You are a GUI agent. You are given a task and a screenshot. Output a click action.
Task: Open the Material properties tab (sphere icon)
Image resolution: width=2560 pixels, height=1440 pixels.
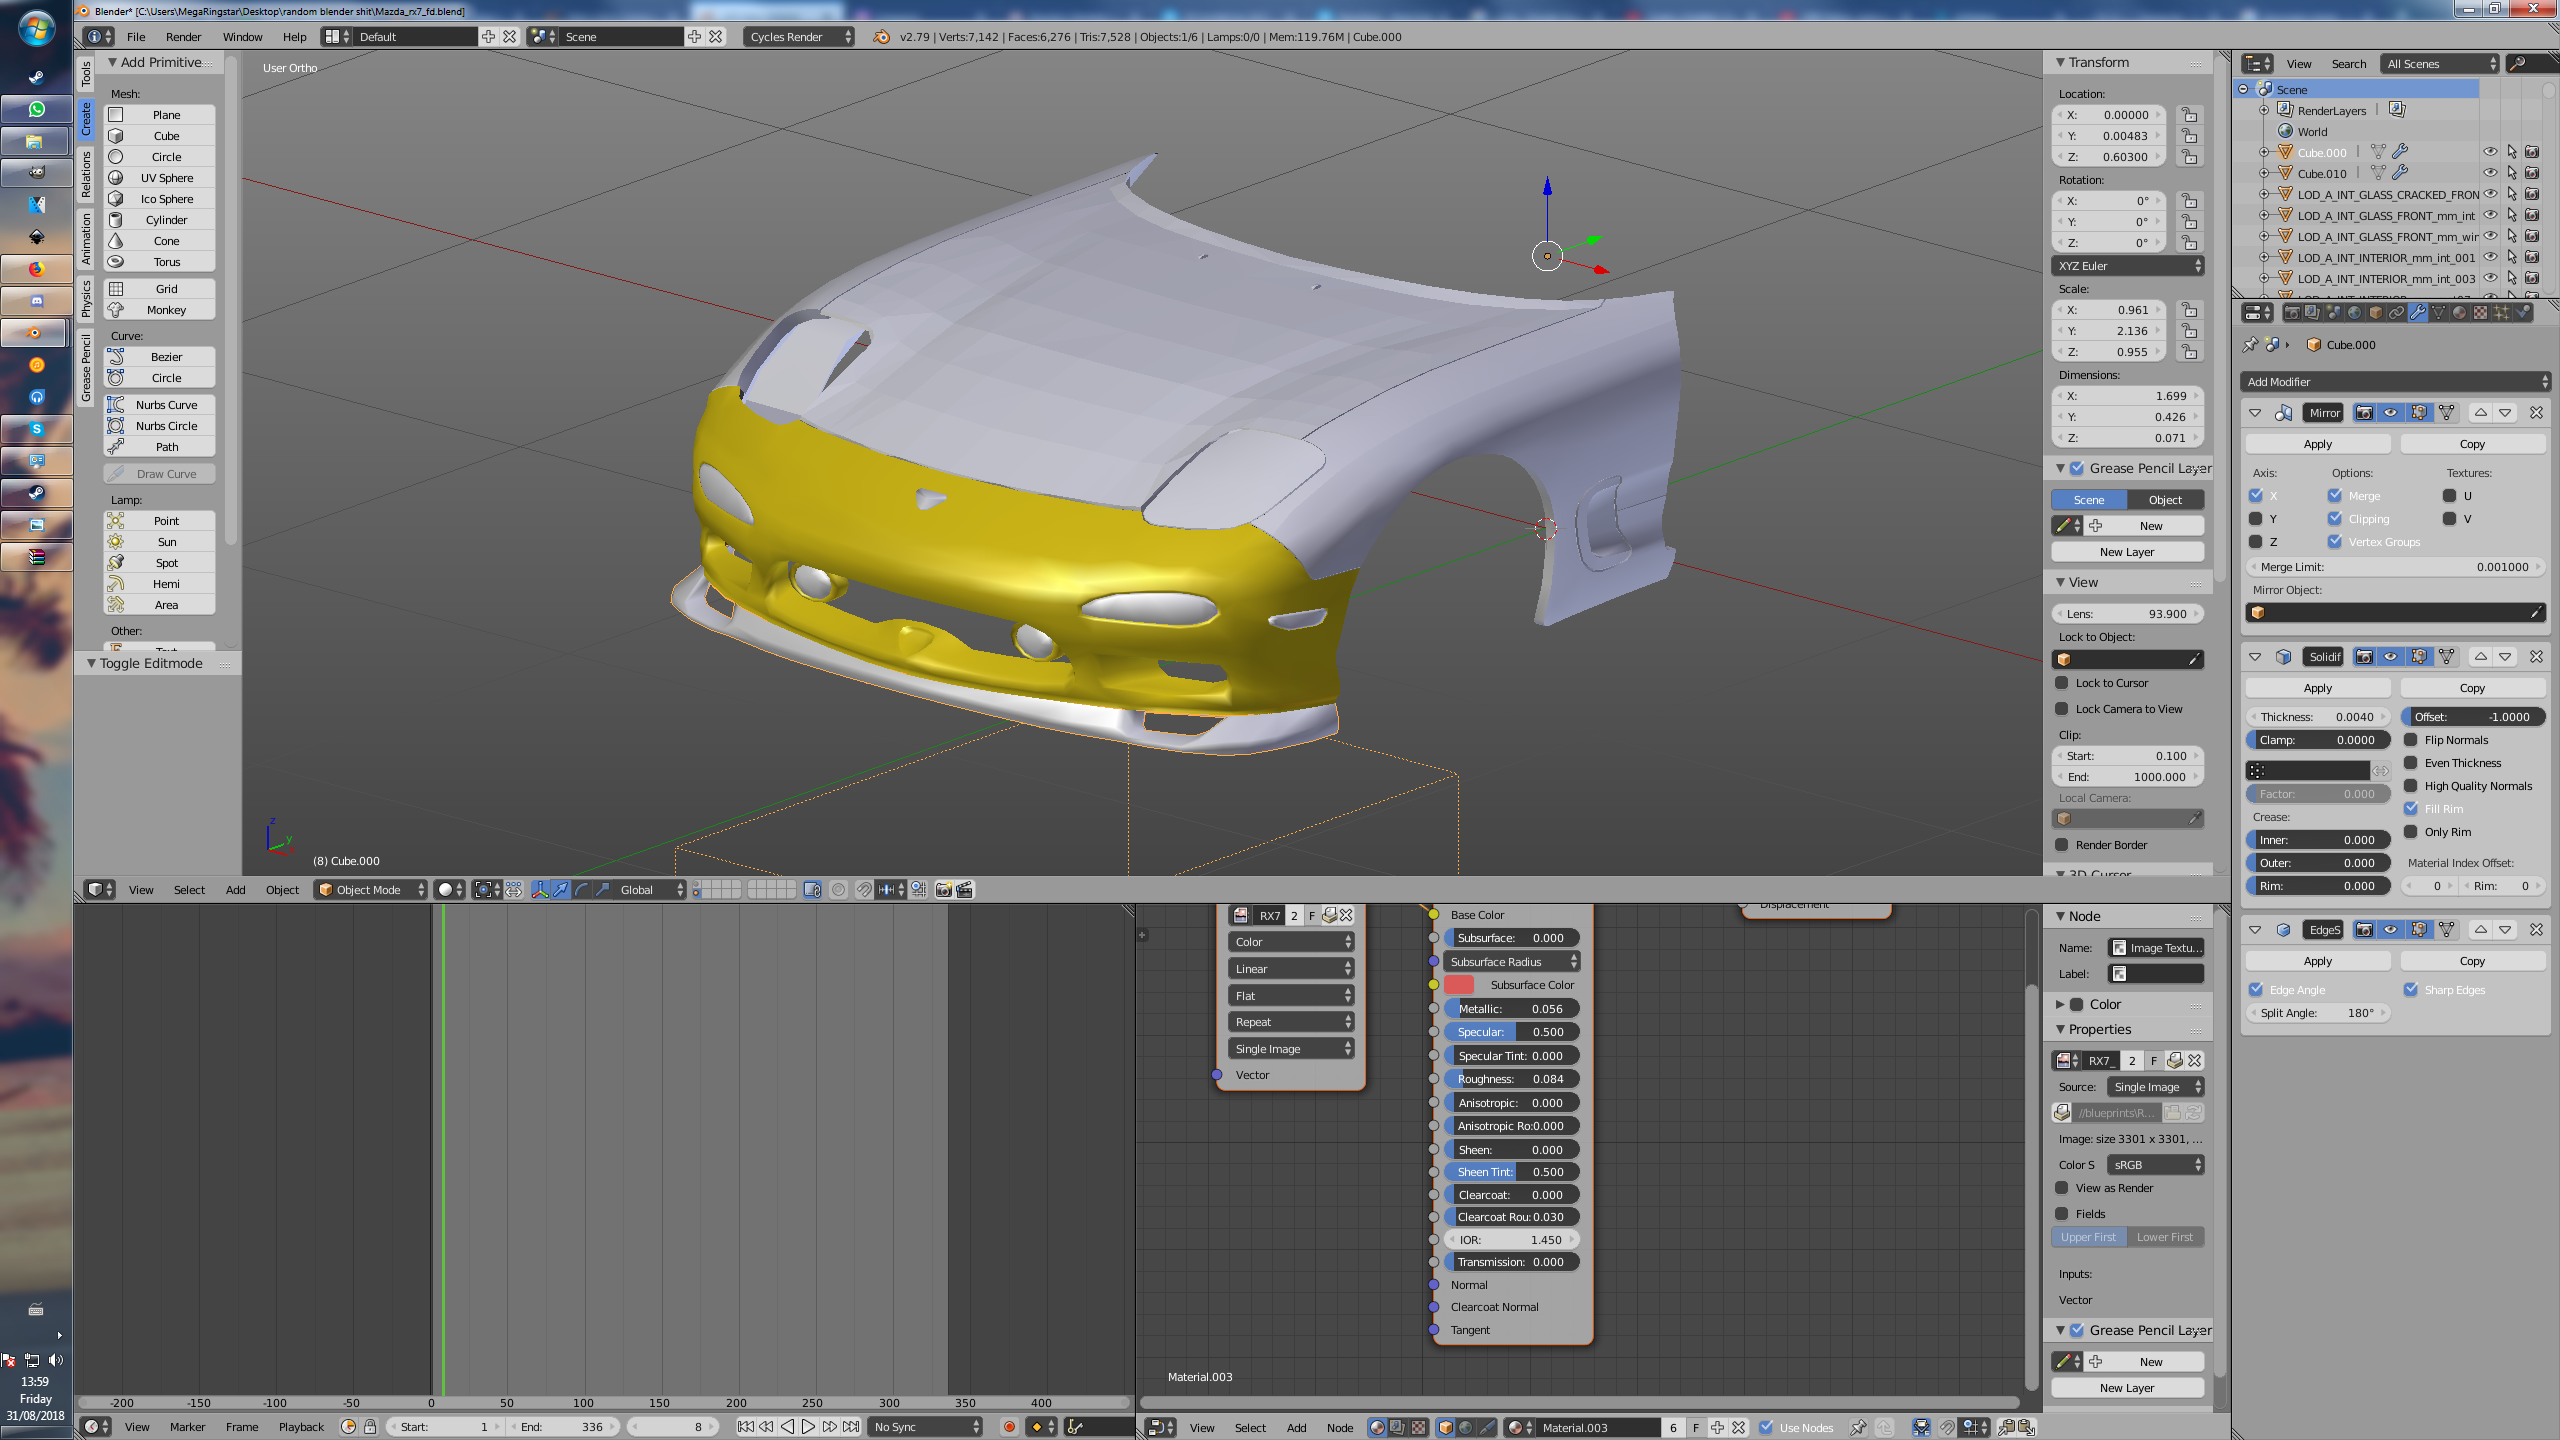[x=2460, y=313]
